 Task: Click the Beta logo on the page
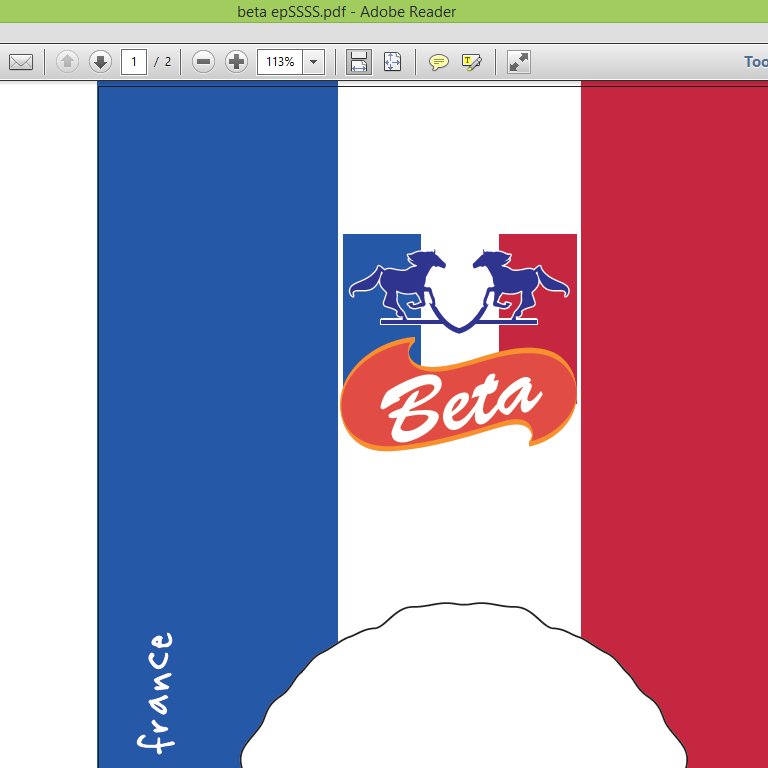point(458,395)
